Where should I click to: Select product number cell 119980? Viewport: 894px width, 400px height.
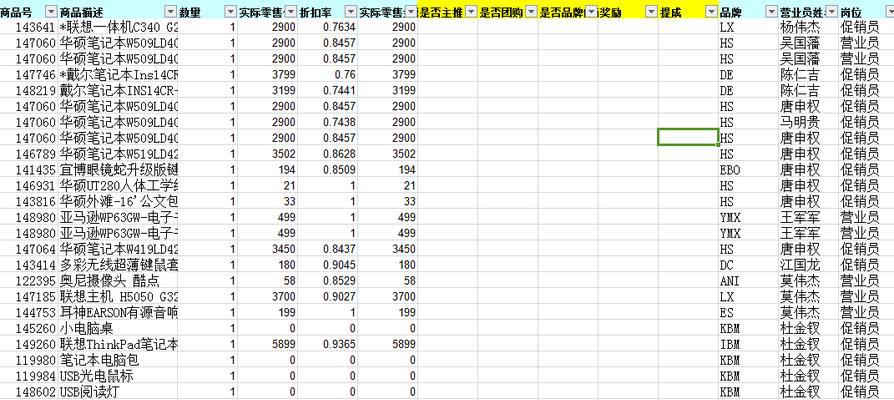click(29, 360)
